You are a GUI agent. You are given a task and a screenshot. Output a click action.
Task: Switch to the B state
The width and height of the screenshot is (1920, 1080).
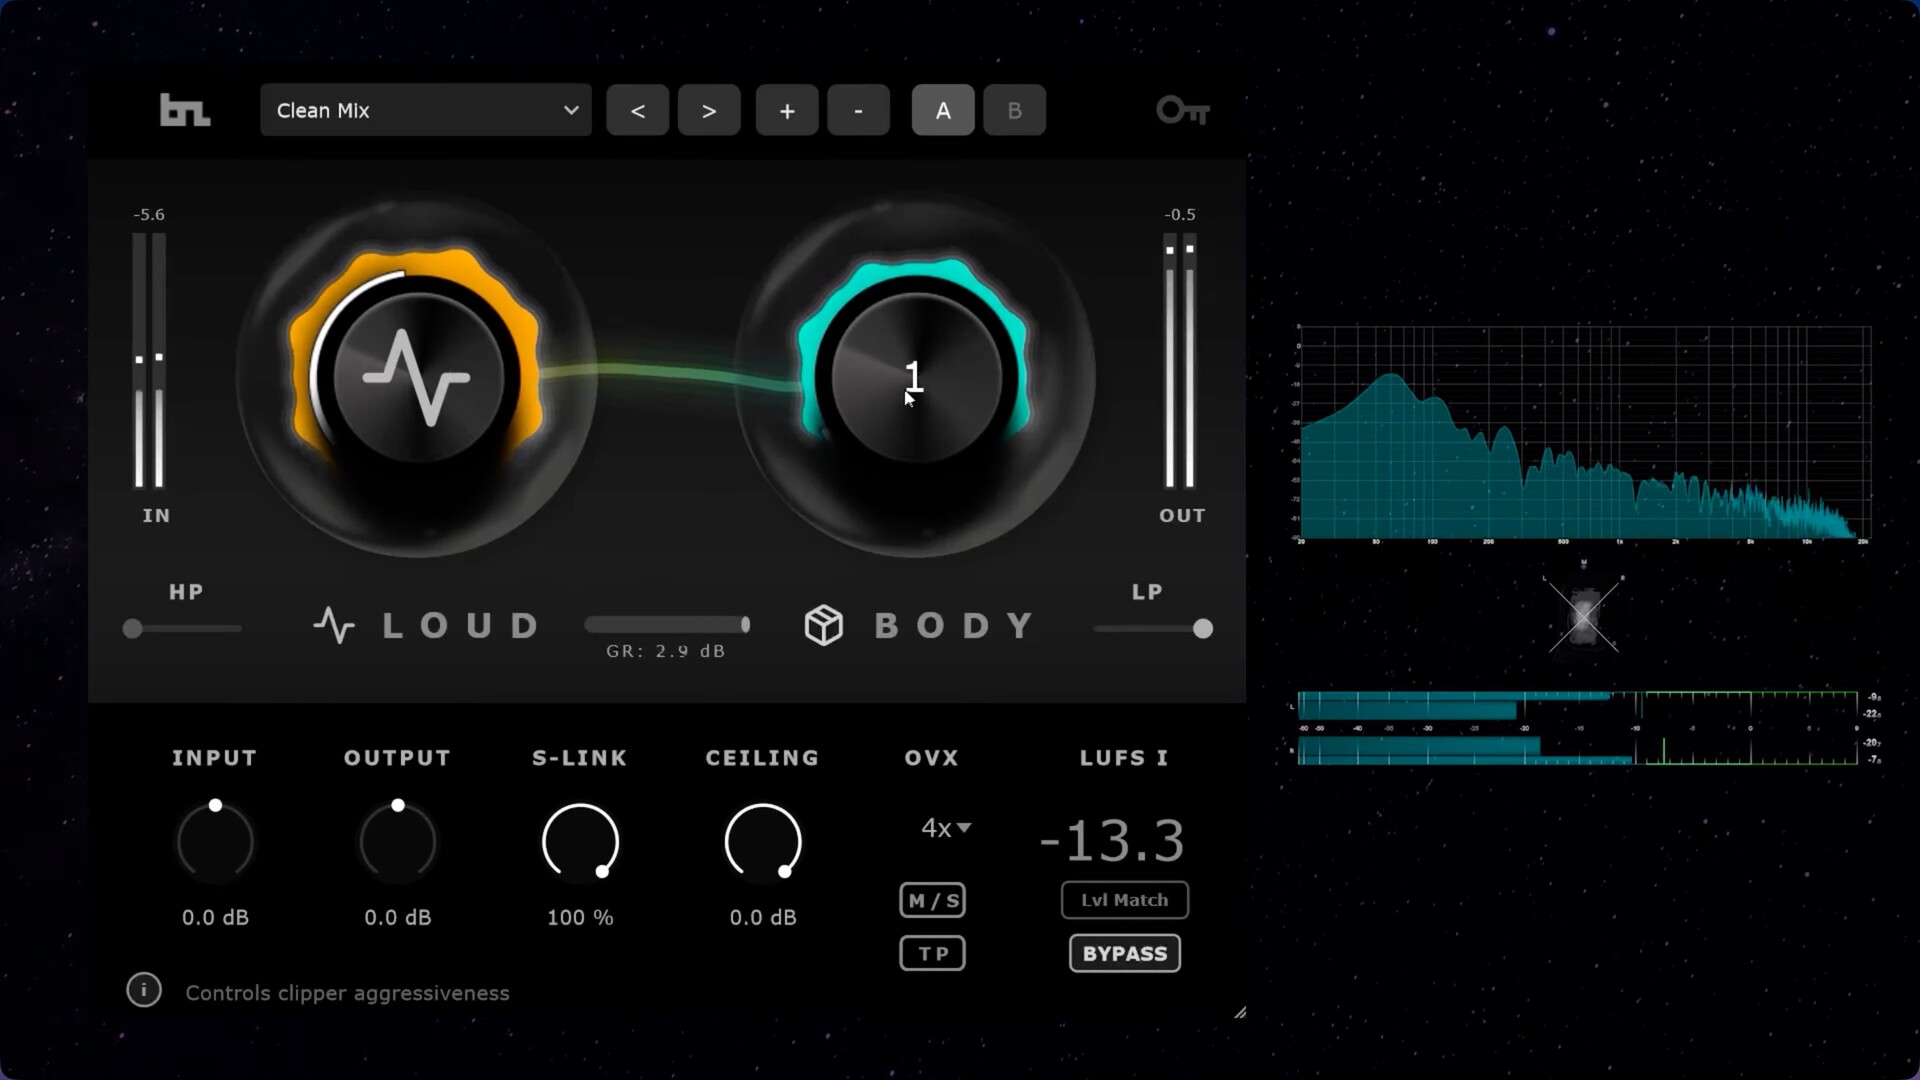coord(1014,110)
